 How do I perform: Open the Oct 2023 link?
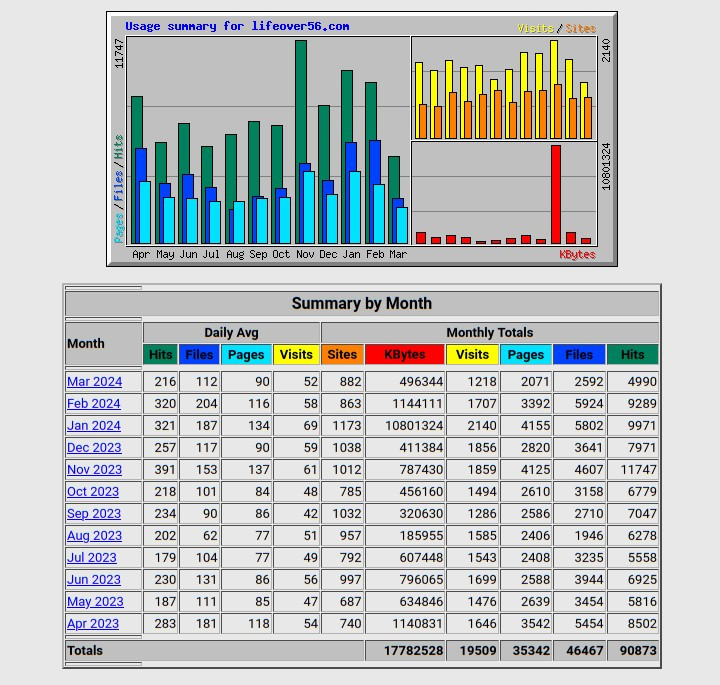click(x=93, y=492)
